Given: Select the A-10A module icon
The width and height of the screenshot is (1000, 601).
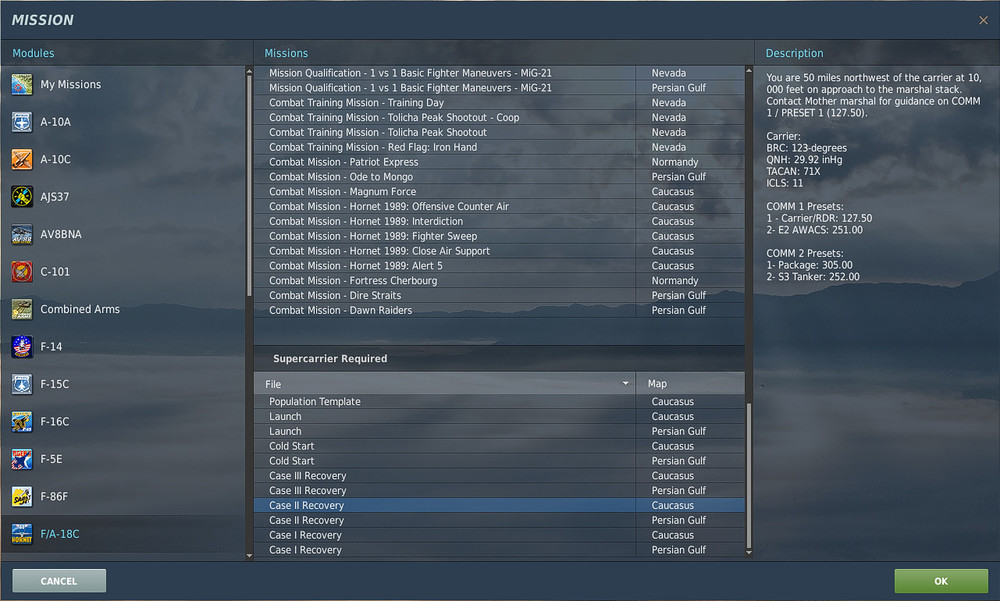Looking at the screenshot, I should coord(22,122).
